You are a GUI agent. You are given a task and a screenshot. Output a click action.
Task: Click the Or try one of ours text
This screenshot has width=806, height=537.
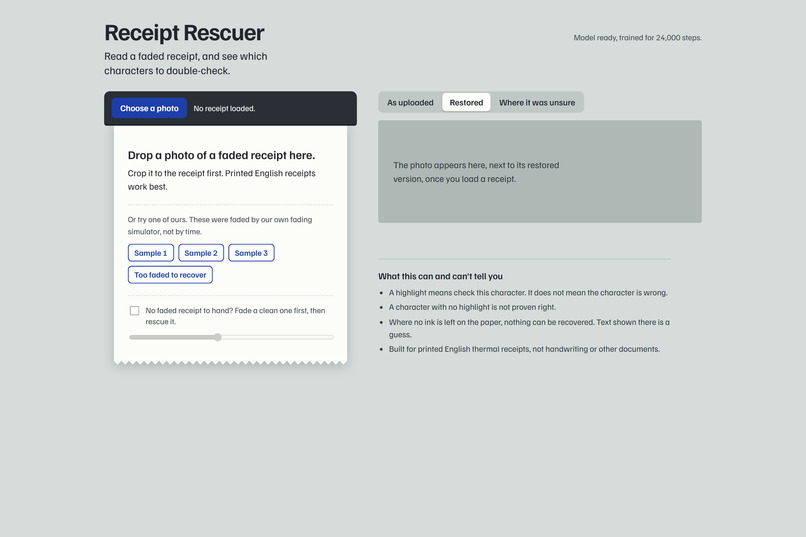(220, 226)
